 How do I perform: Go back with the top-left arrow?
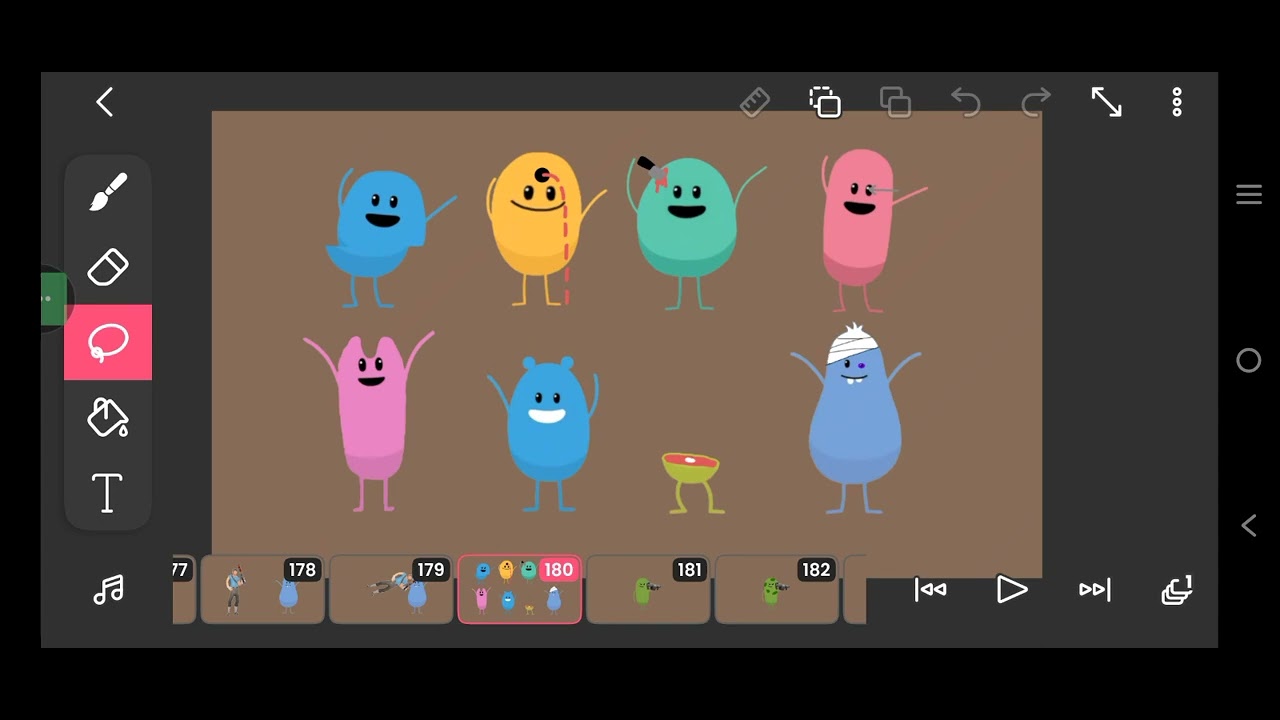[105, 102]
